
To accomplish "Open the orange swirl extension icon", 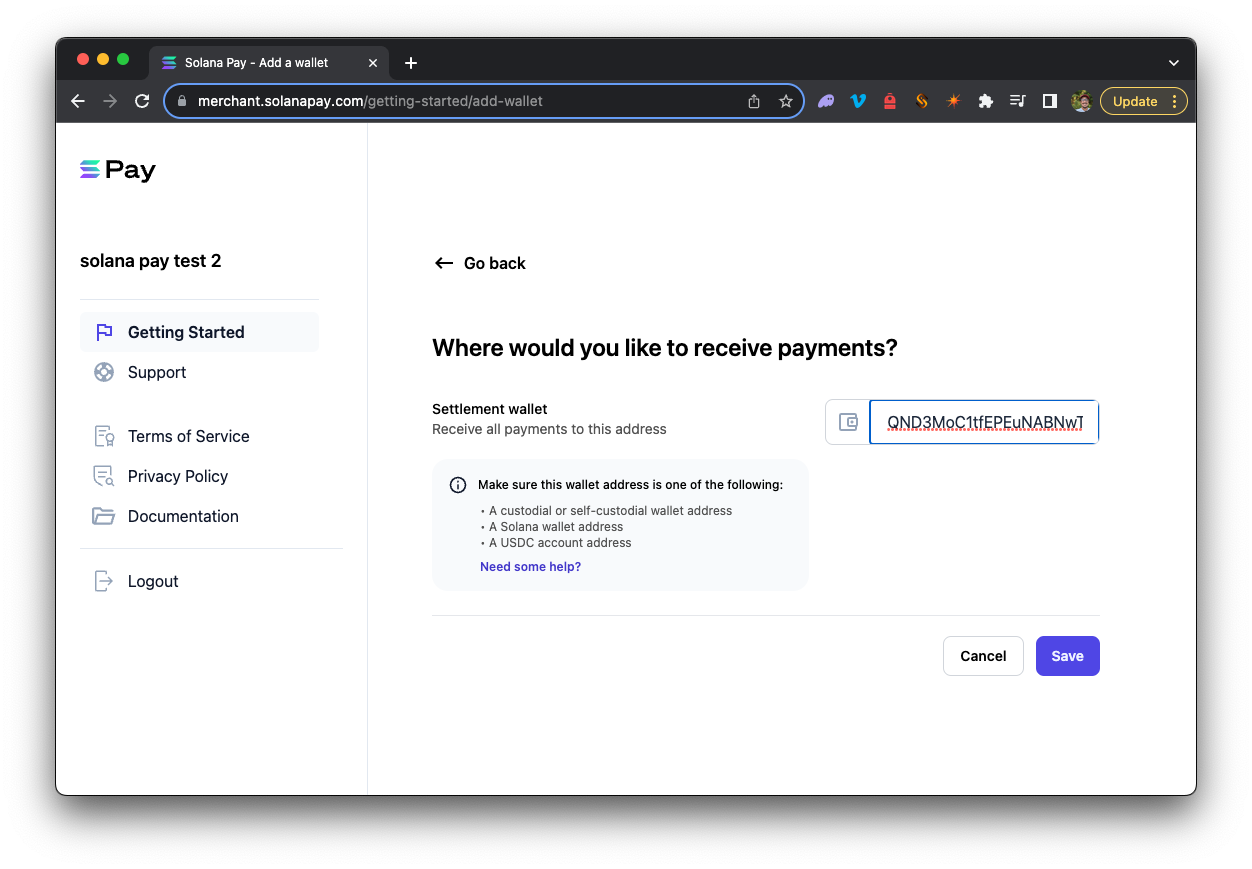I will point(922,101).
